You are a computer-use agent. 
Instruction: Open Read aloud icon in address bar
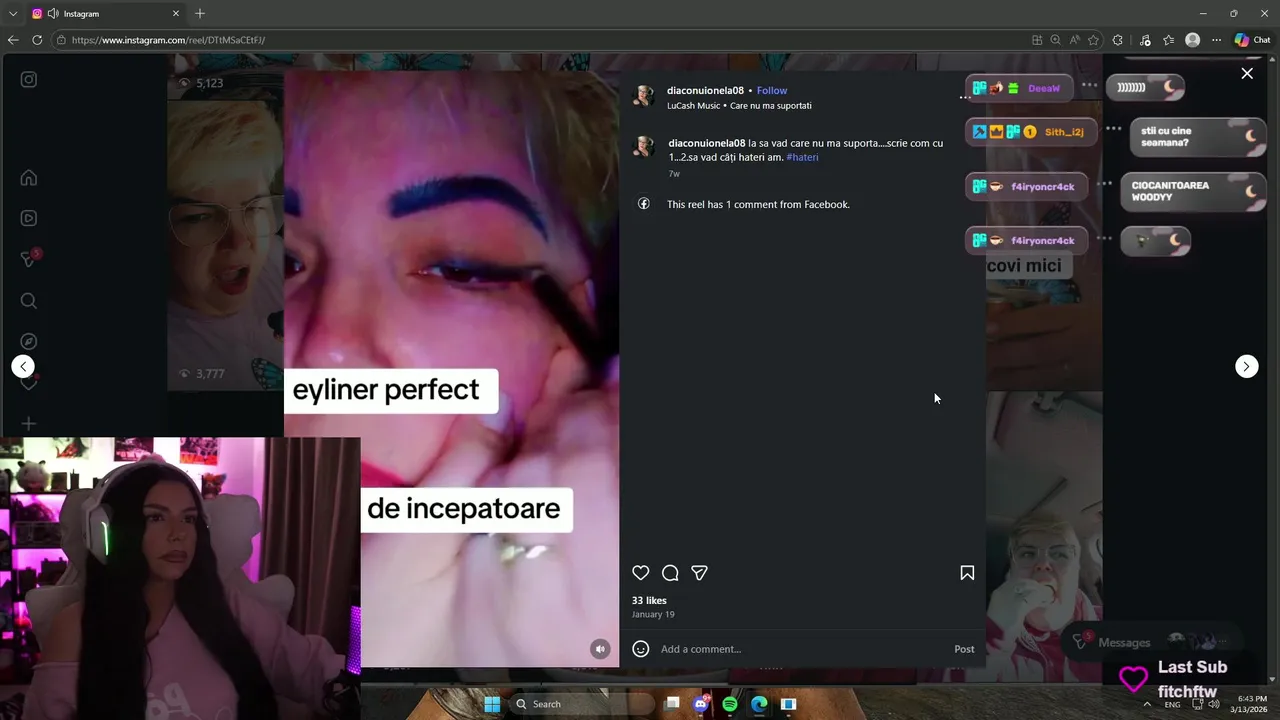tap(1075, 40)
